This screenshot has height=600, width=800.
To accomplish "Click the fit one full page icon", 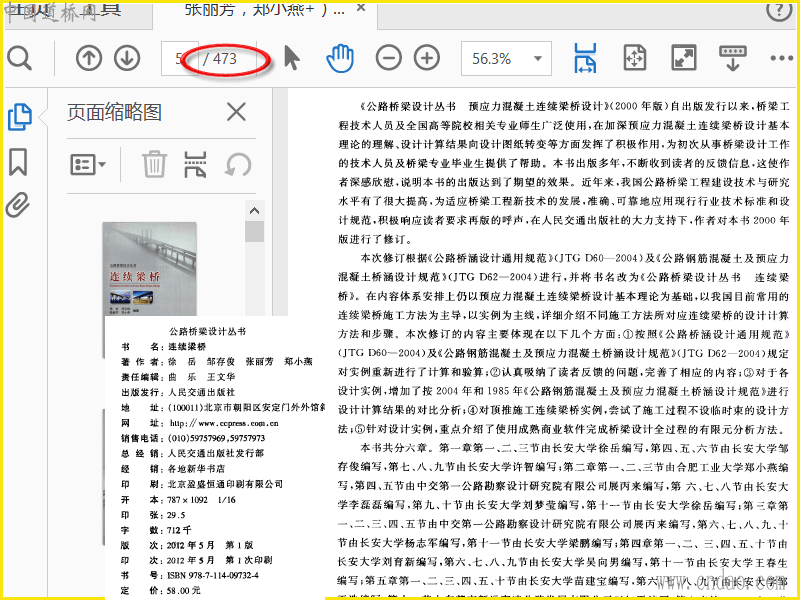I will point(635,58).
